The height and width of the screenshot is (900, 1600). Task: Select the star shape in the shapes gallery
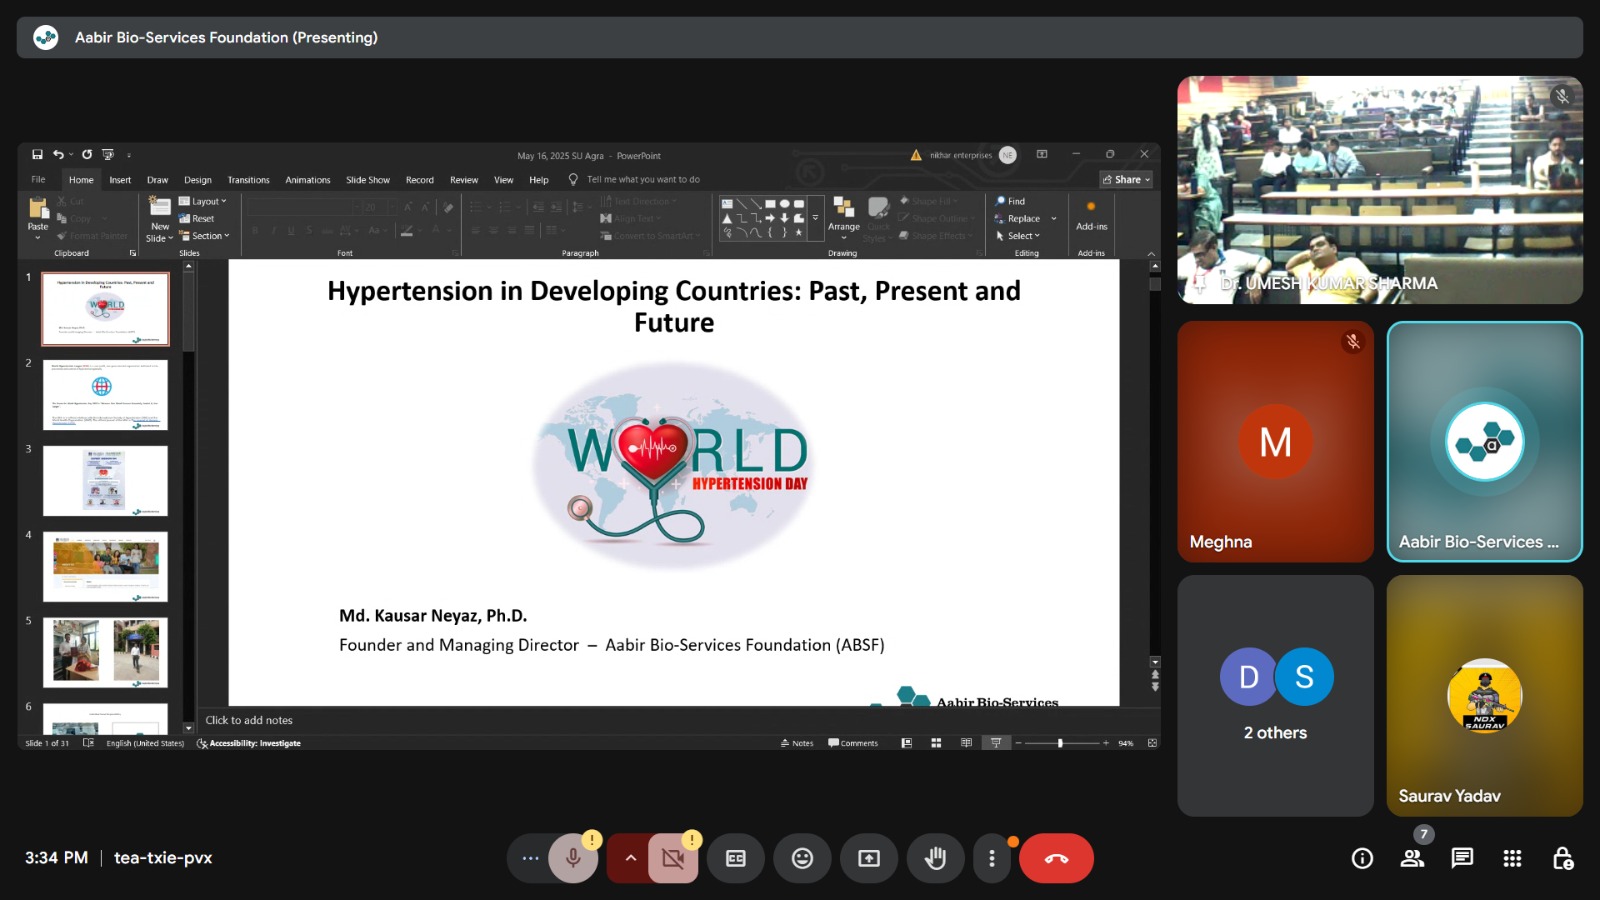click(798, 232)
